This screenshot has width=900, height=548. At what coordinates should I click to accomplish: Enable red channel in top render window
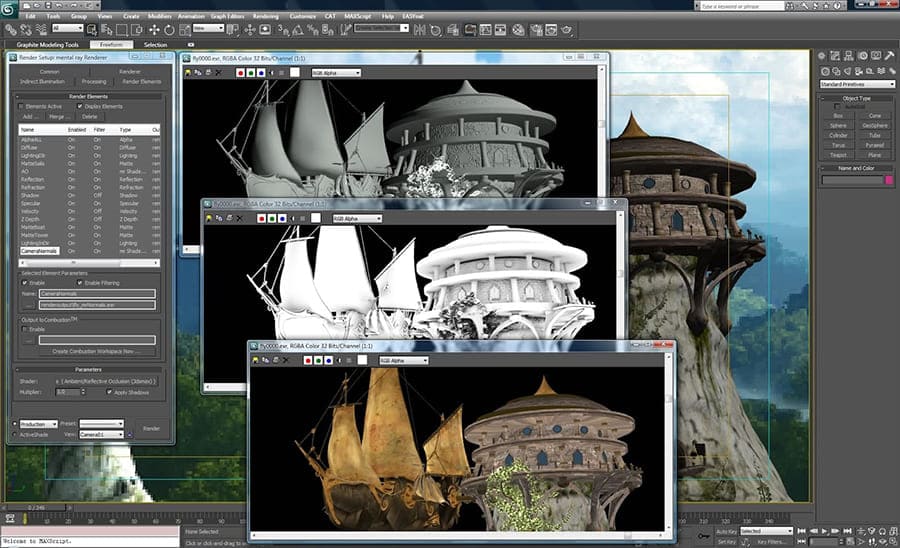click(240, 73)
